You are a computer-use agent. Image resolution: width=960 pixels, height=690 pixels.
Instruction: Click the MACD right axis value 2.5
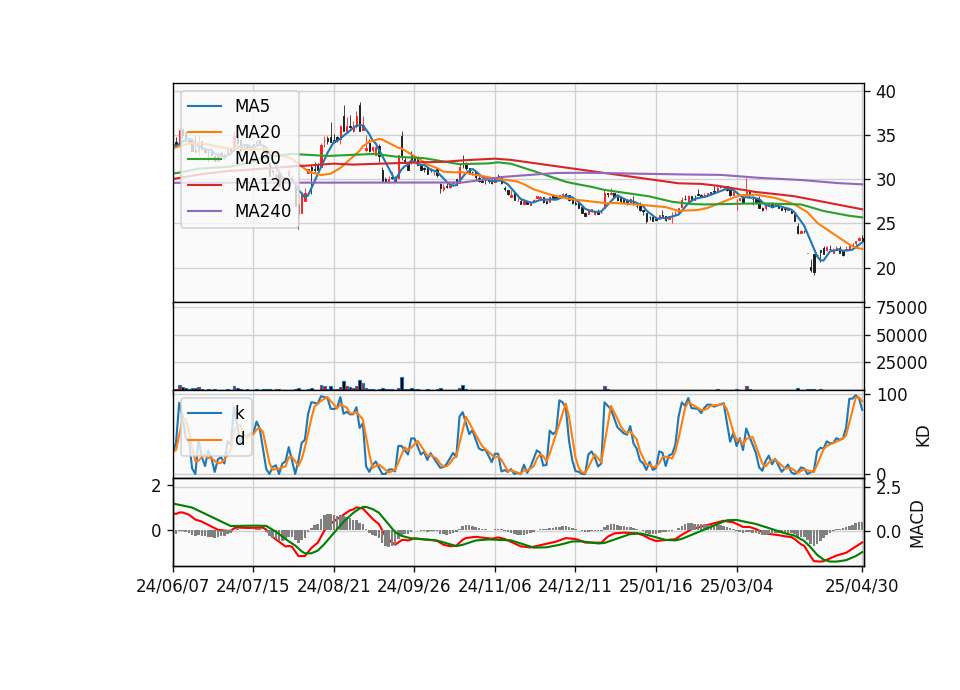(888, 488)
